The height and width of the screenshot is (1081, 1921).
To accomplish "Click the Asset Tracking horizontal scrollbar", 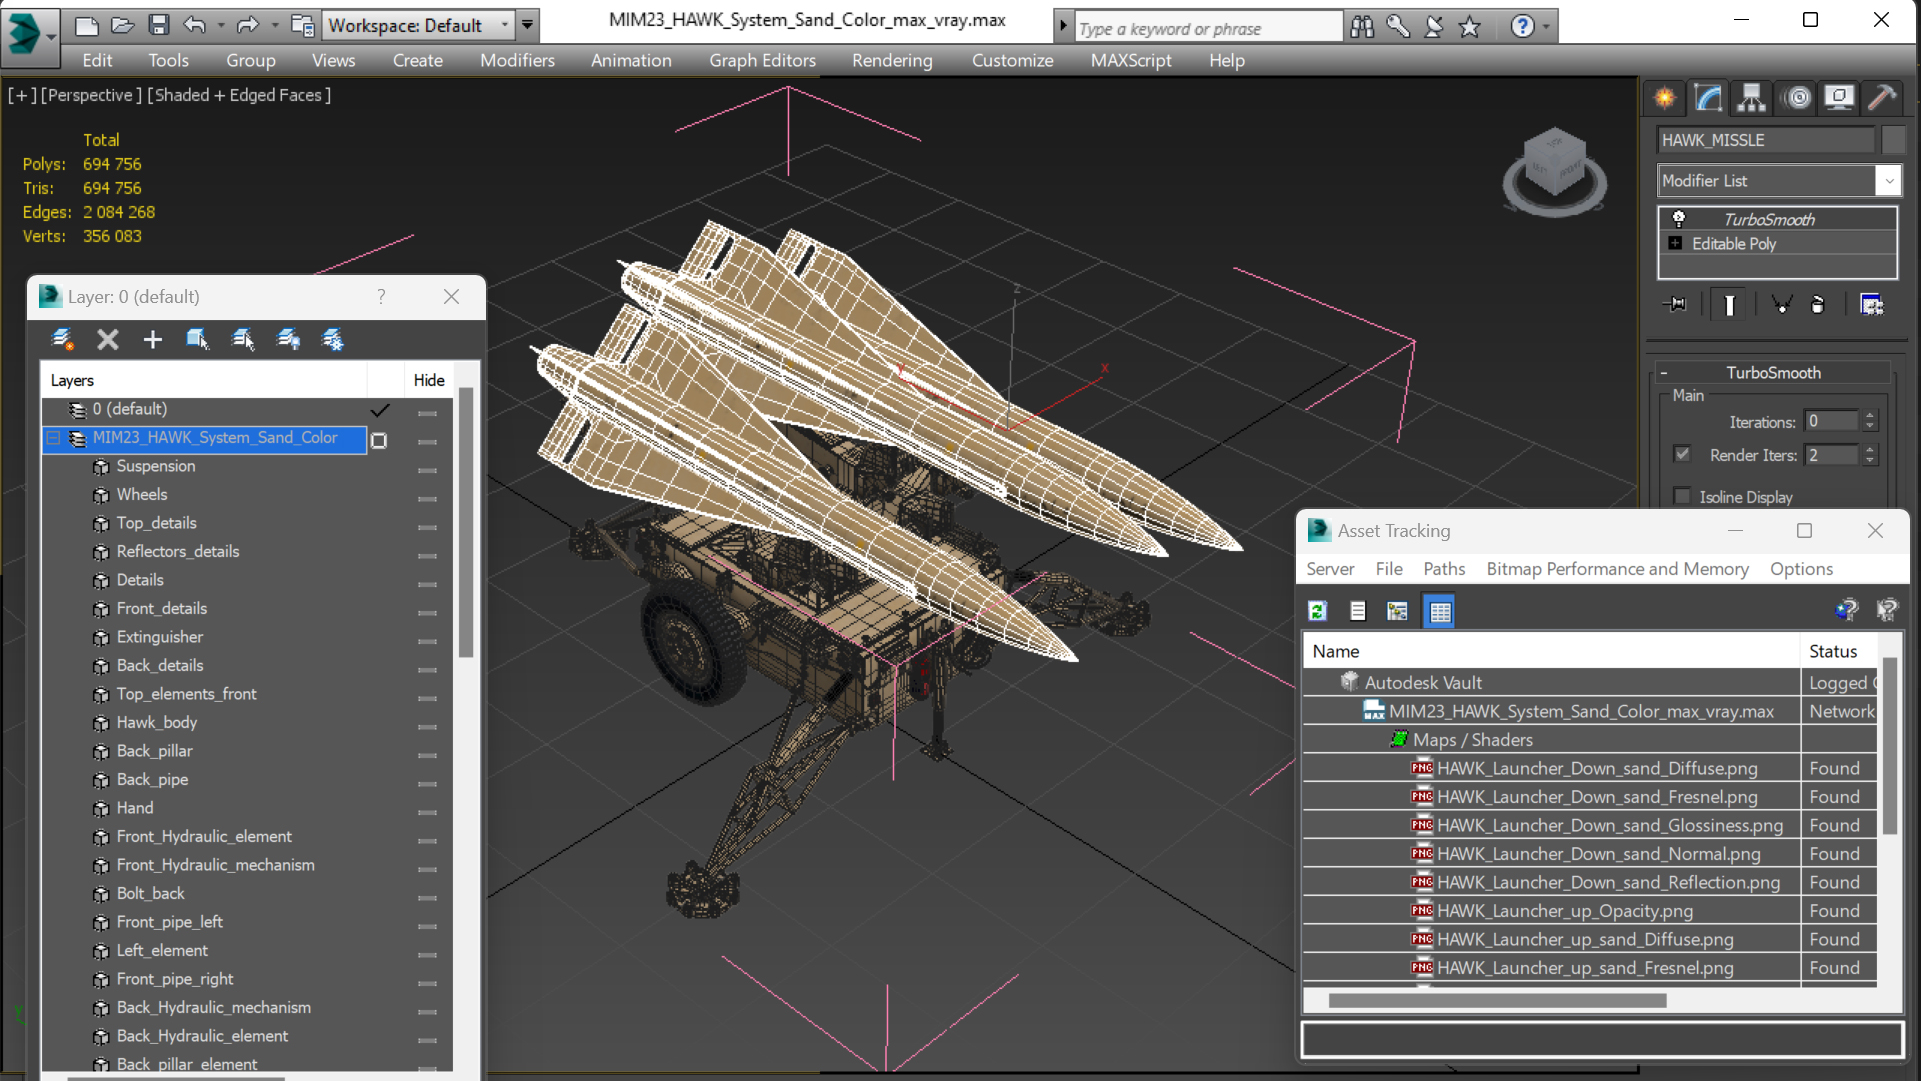I will (1497, 1000).
